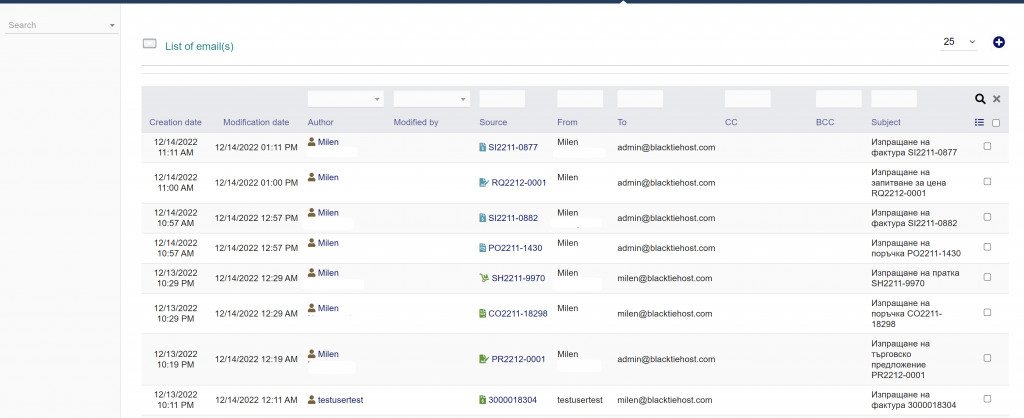Open source link RQ2212-0001
Viewport: 1024px width, 418px height.
[518, 183]
